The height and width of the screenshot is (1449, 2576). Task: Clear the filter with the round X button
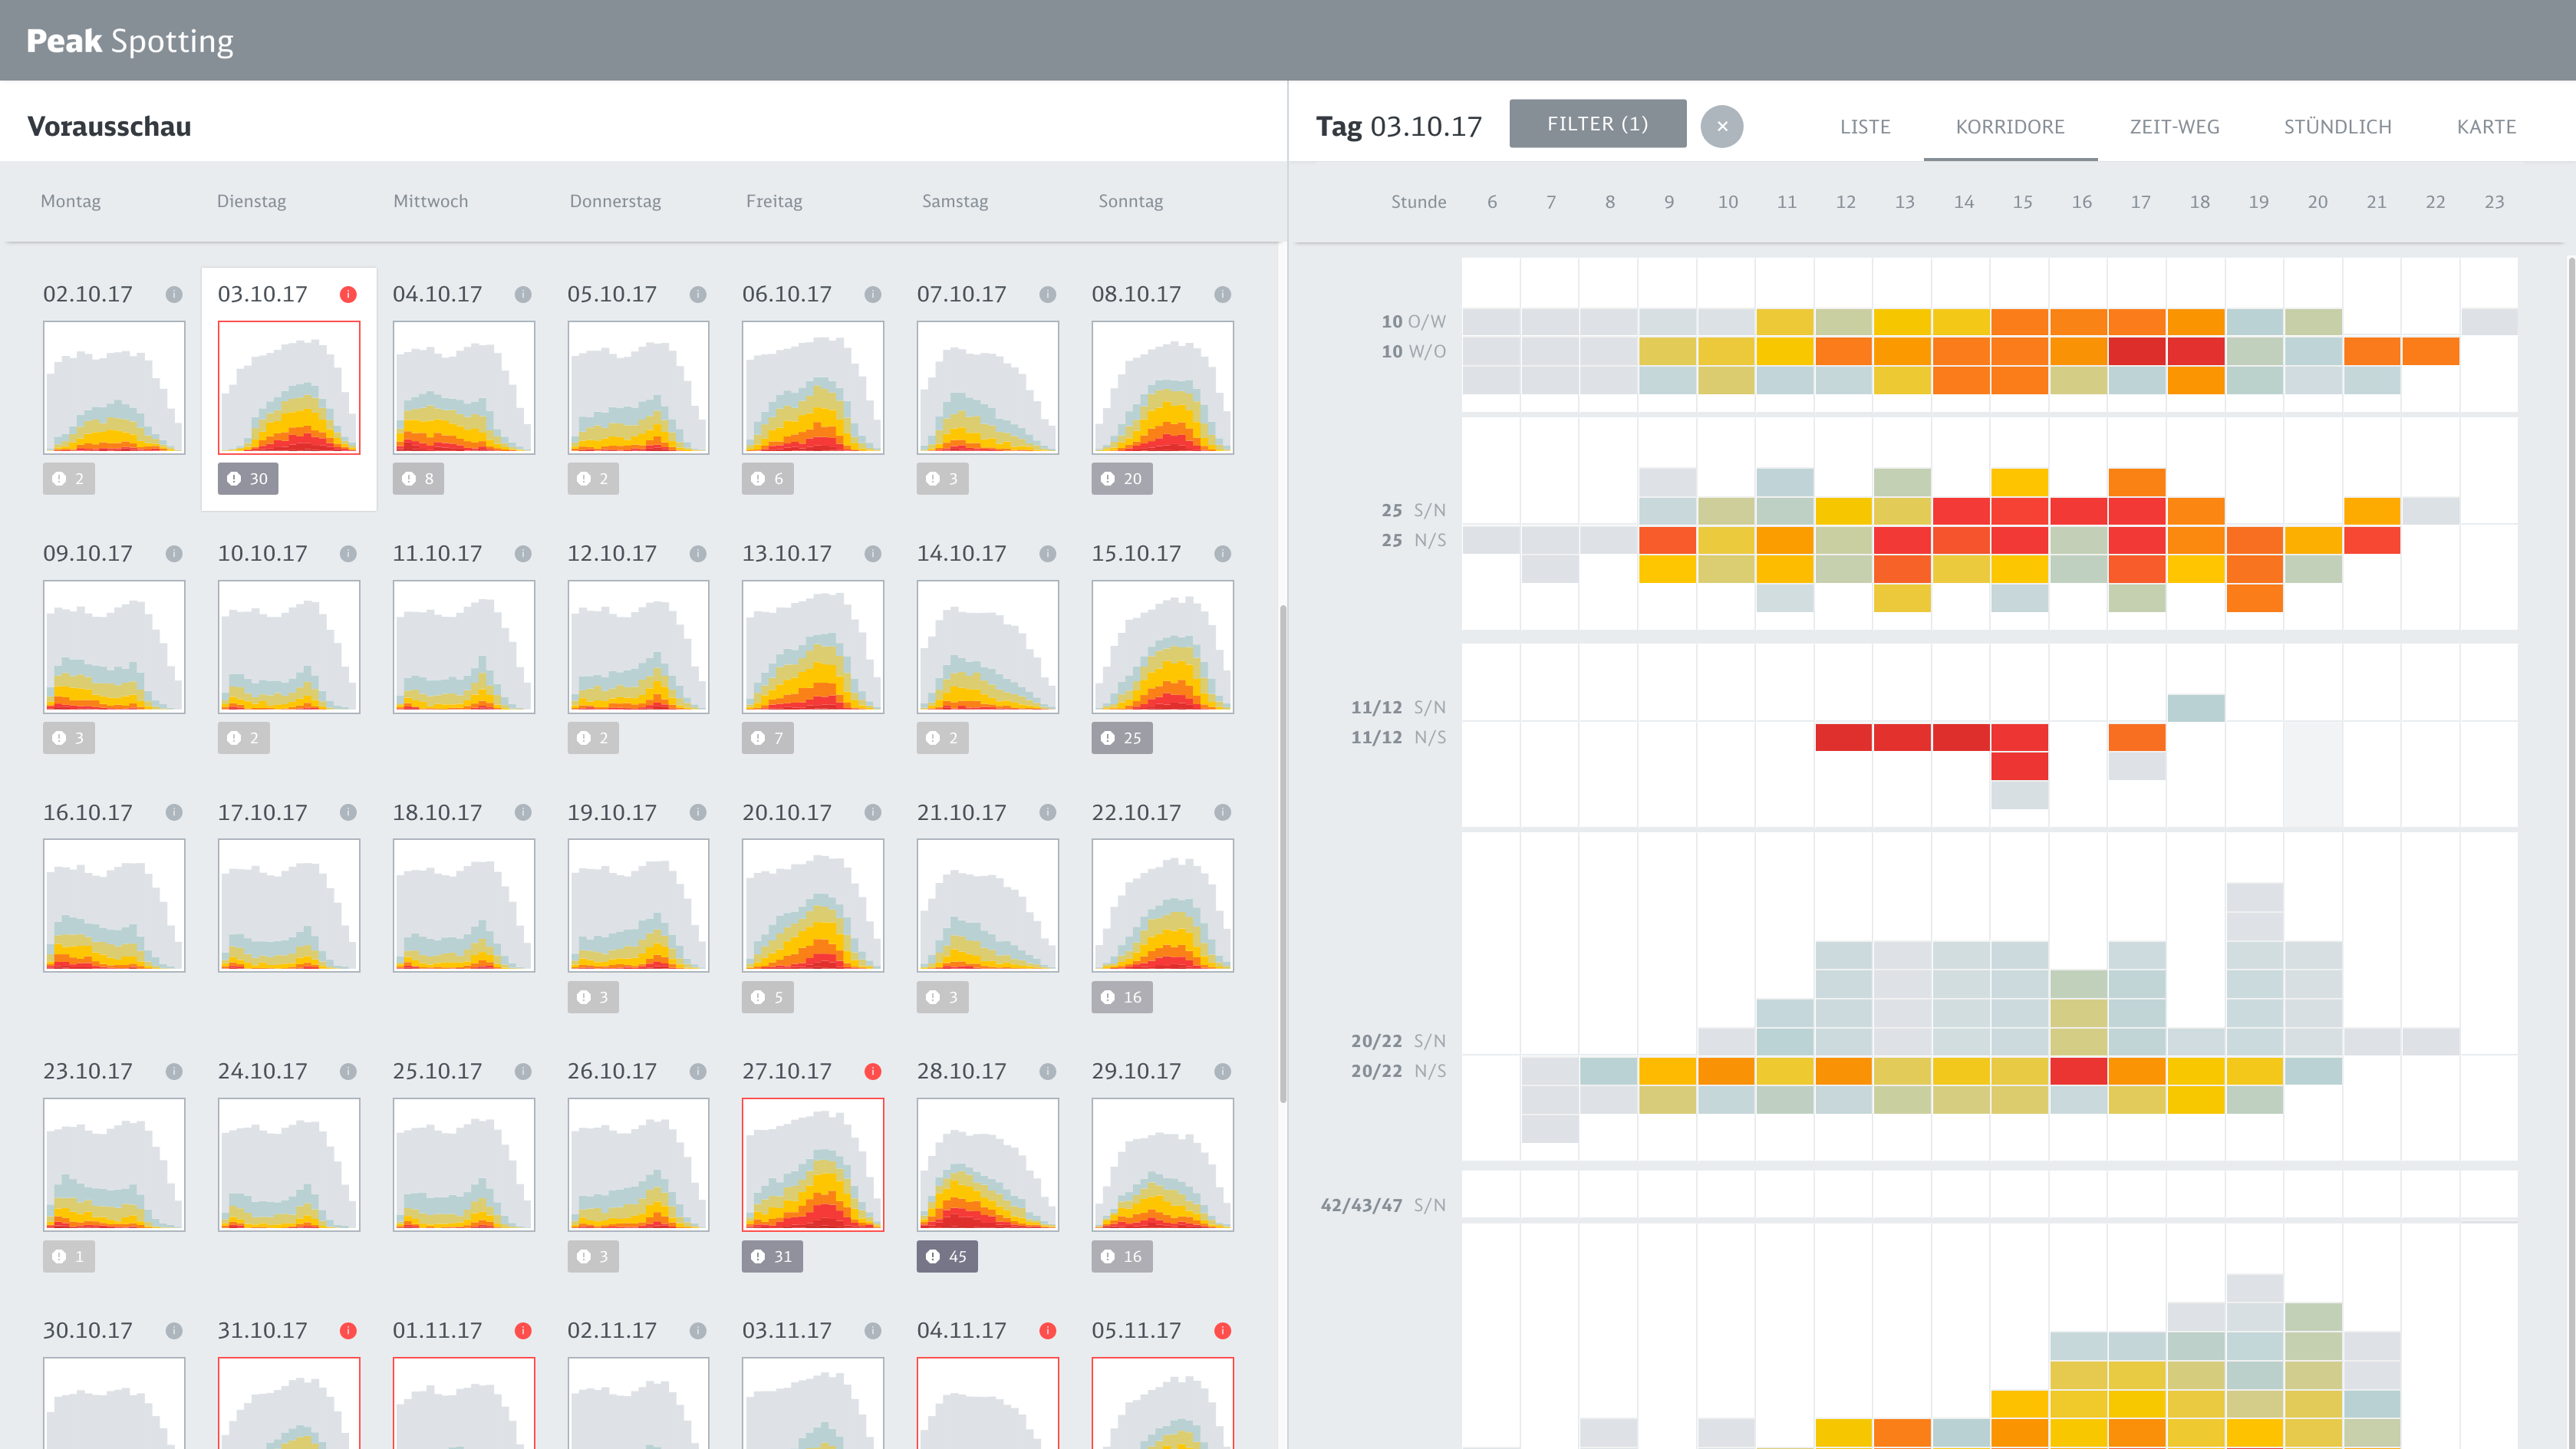(x=1722, y=126)
